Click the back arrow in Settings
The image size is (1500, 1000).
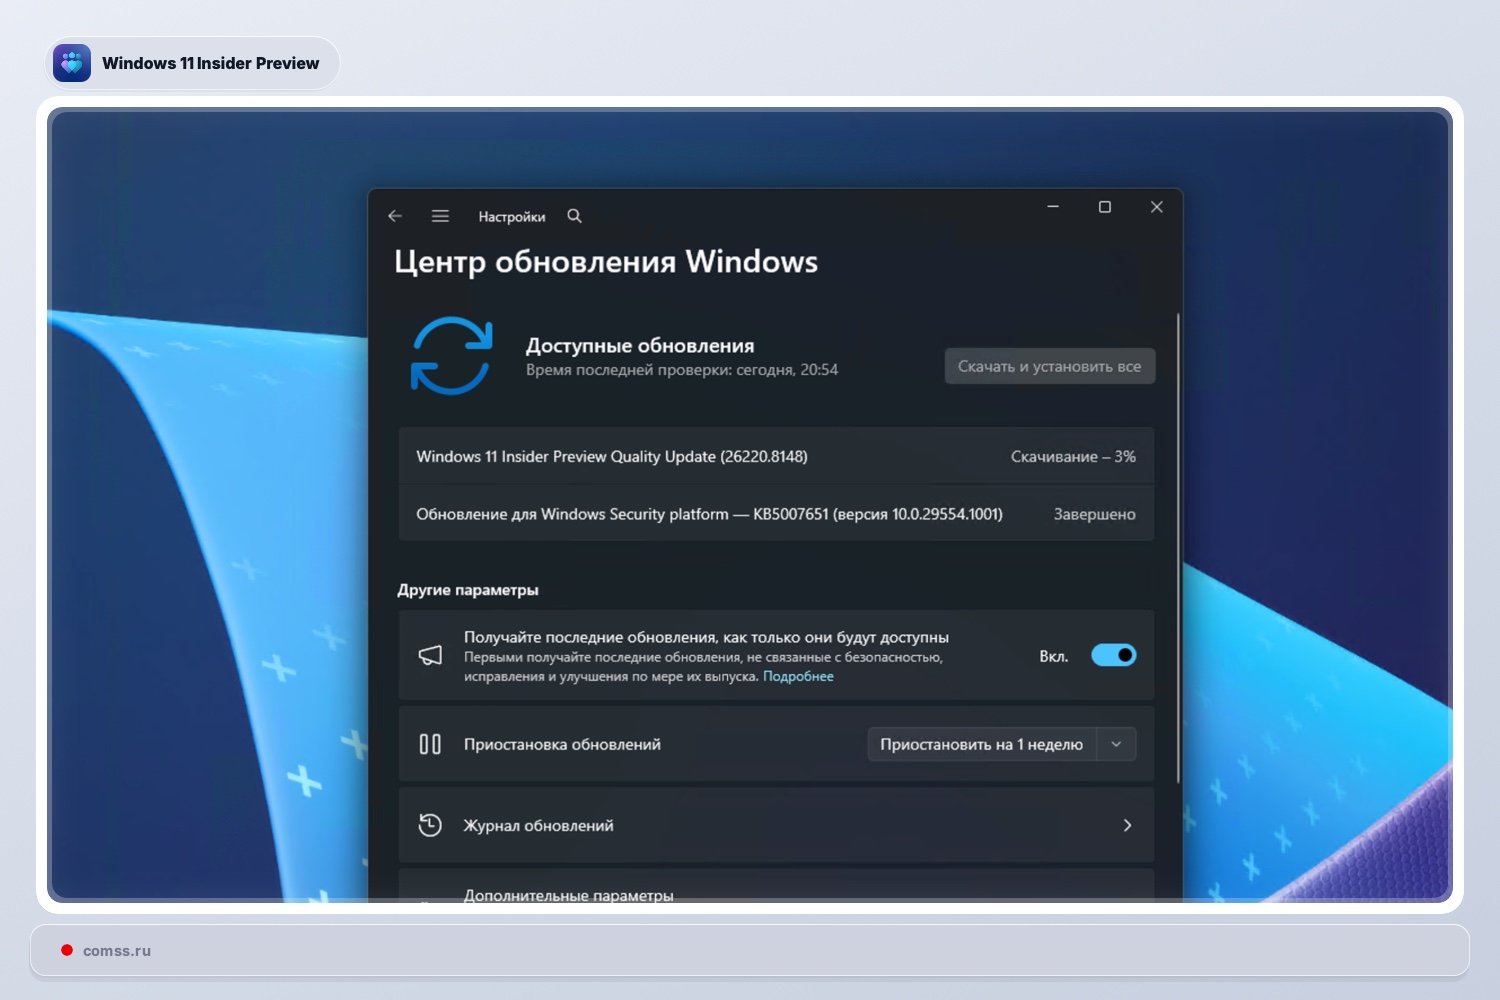click(395, 216)
